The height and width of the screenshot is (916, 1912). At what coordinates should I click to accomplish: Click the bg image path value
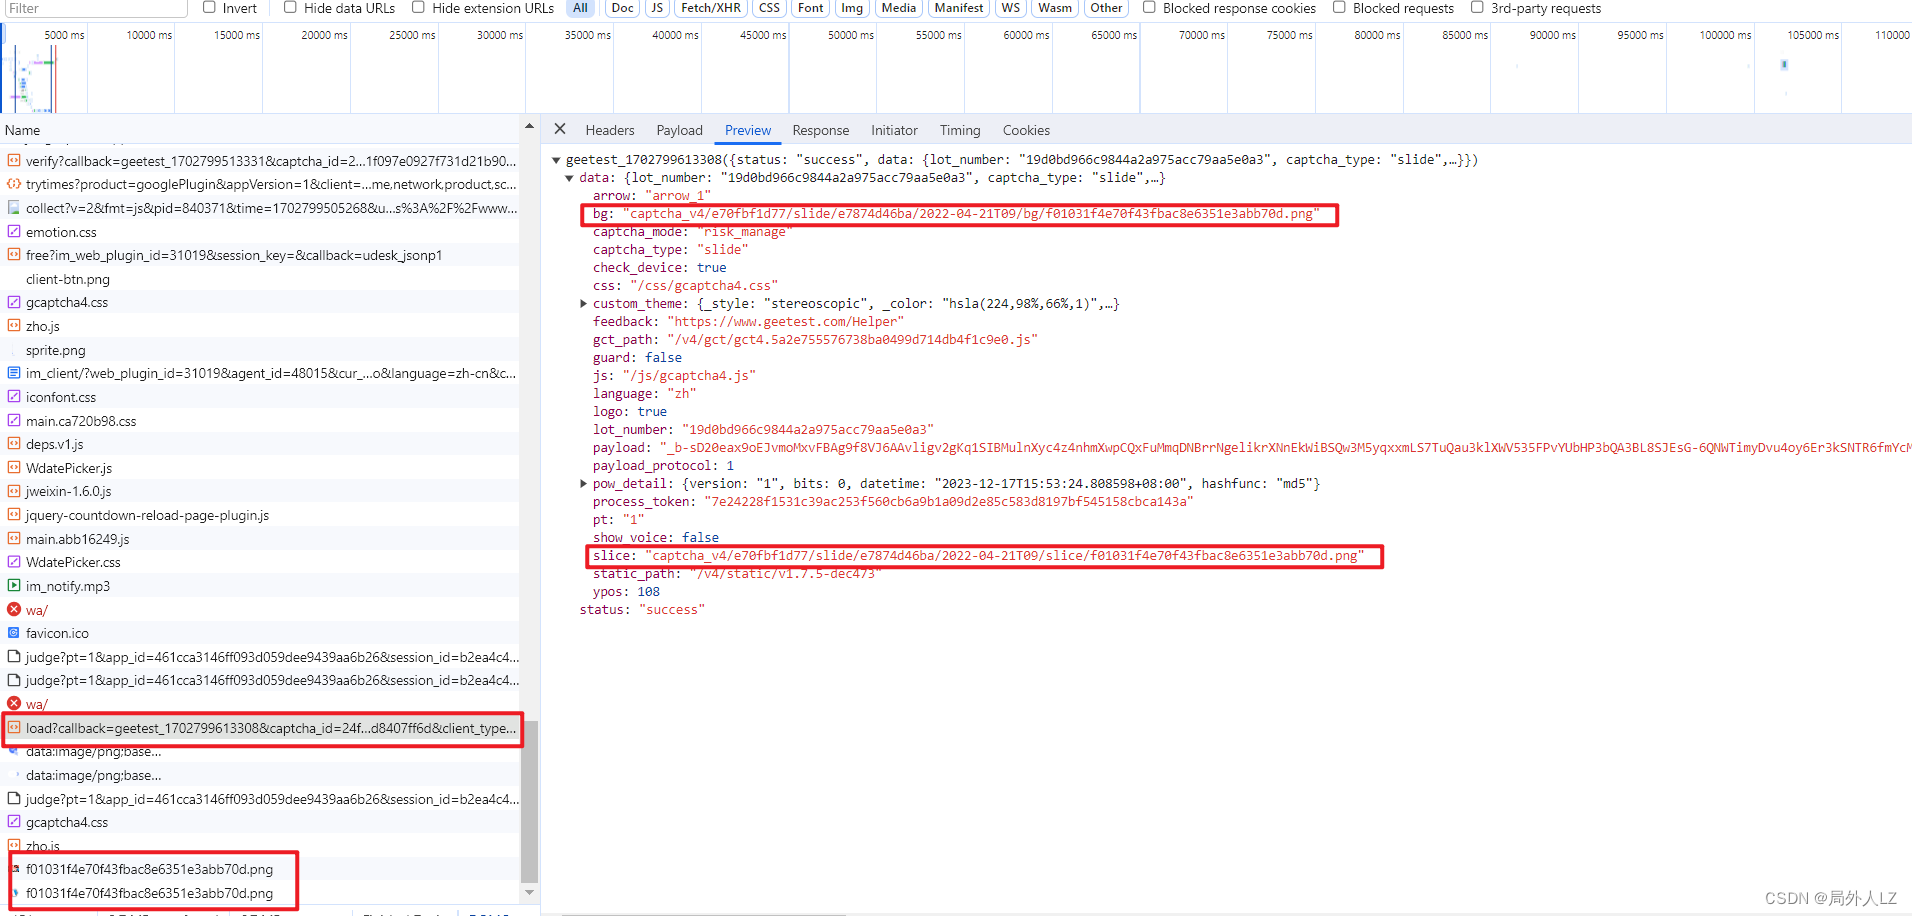pyautogui.click(x=972, y=214)
